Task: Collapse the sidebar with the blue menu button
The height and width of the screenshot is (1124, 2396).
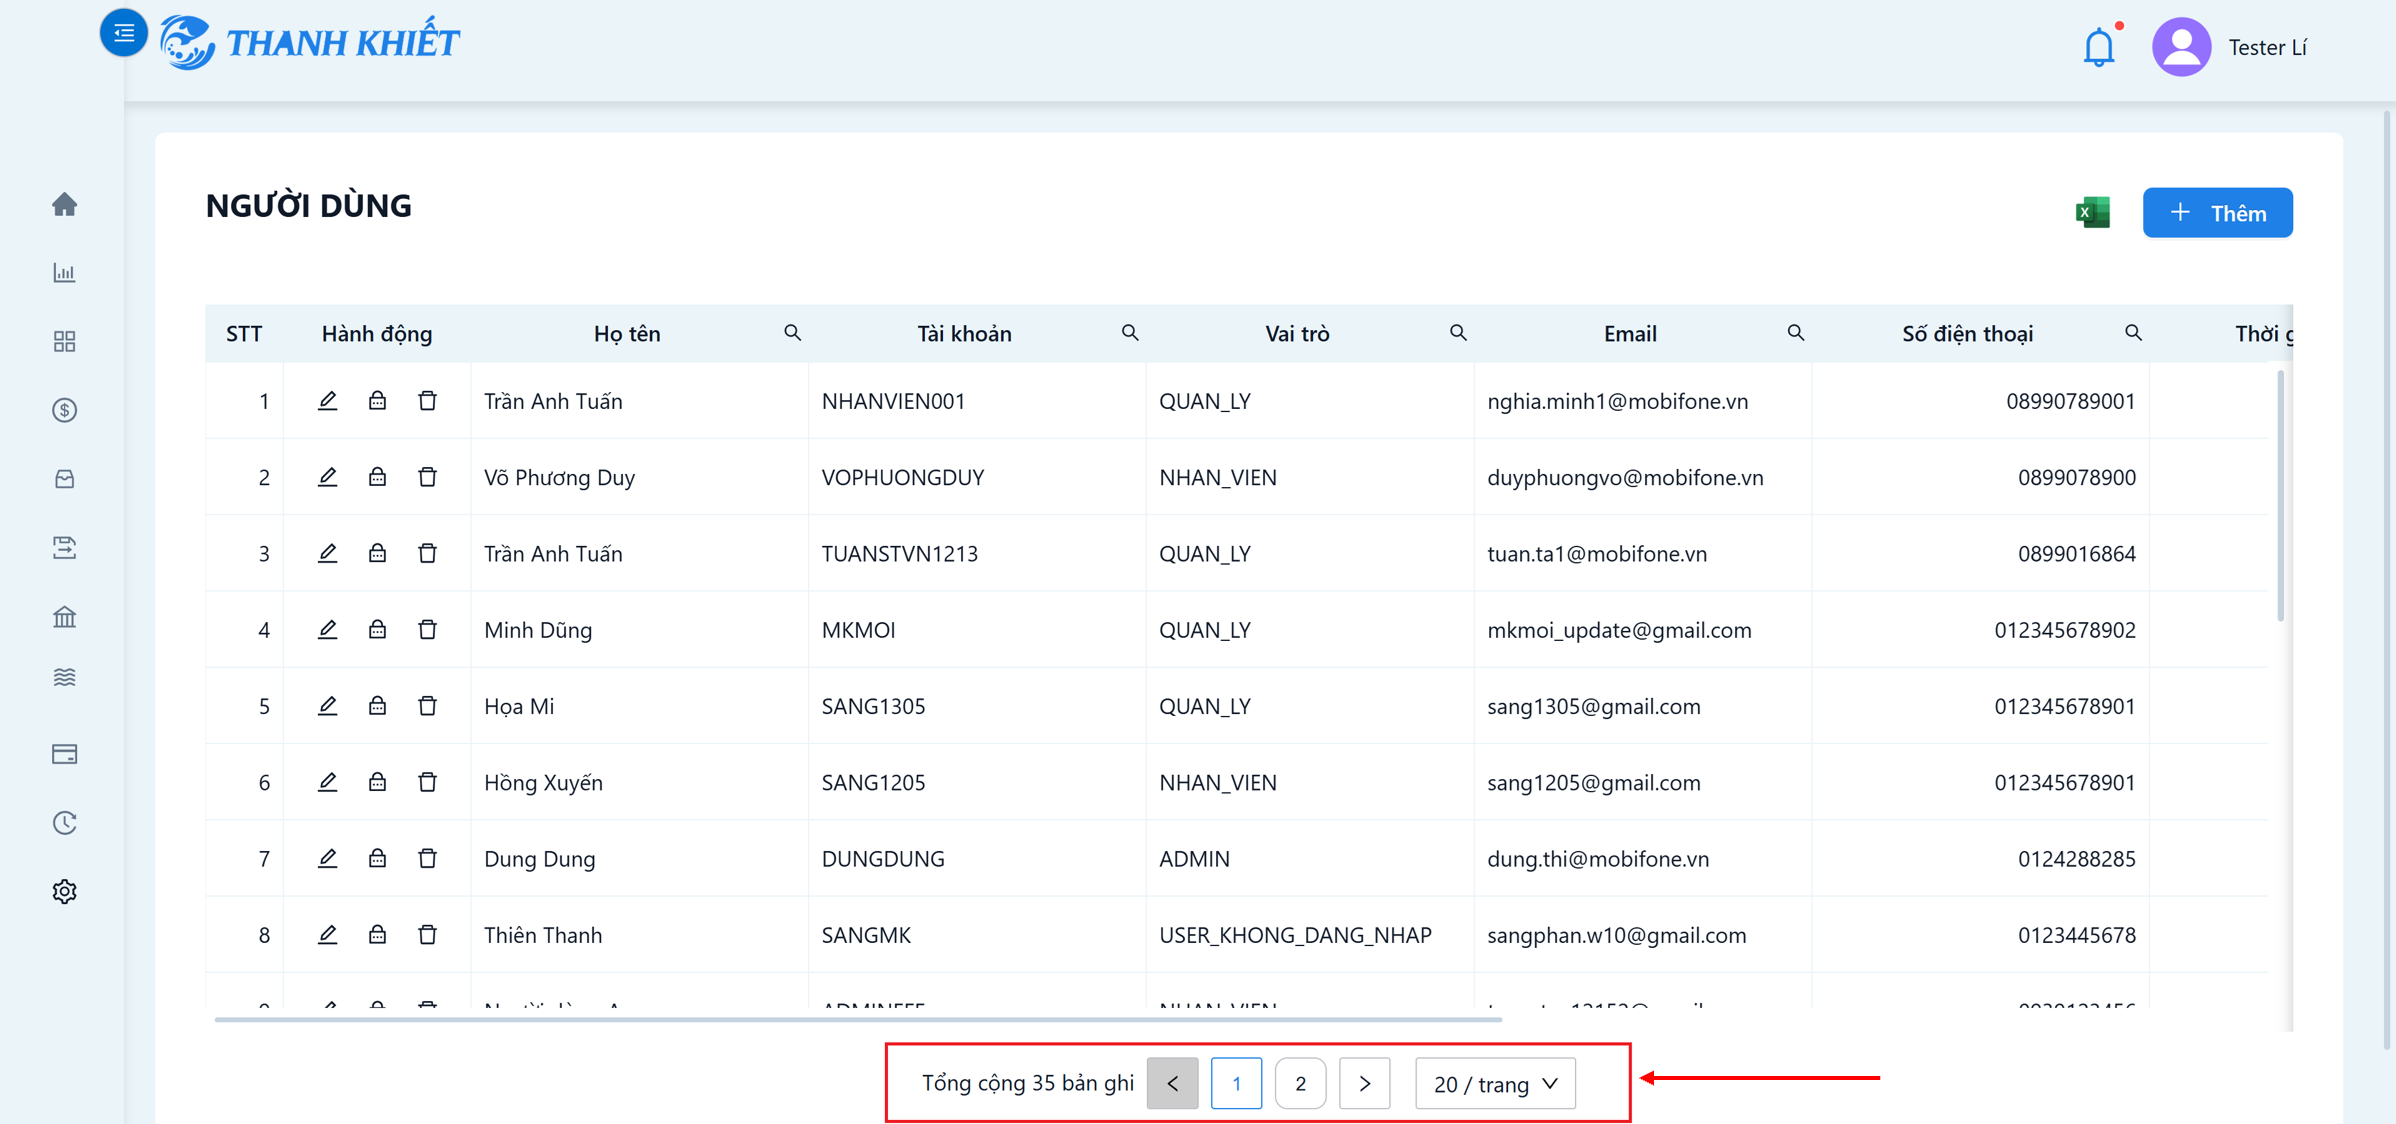Action: pos(124,33)
